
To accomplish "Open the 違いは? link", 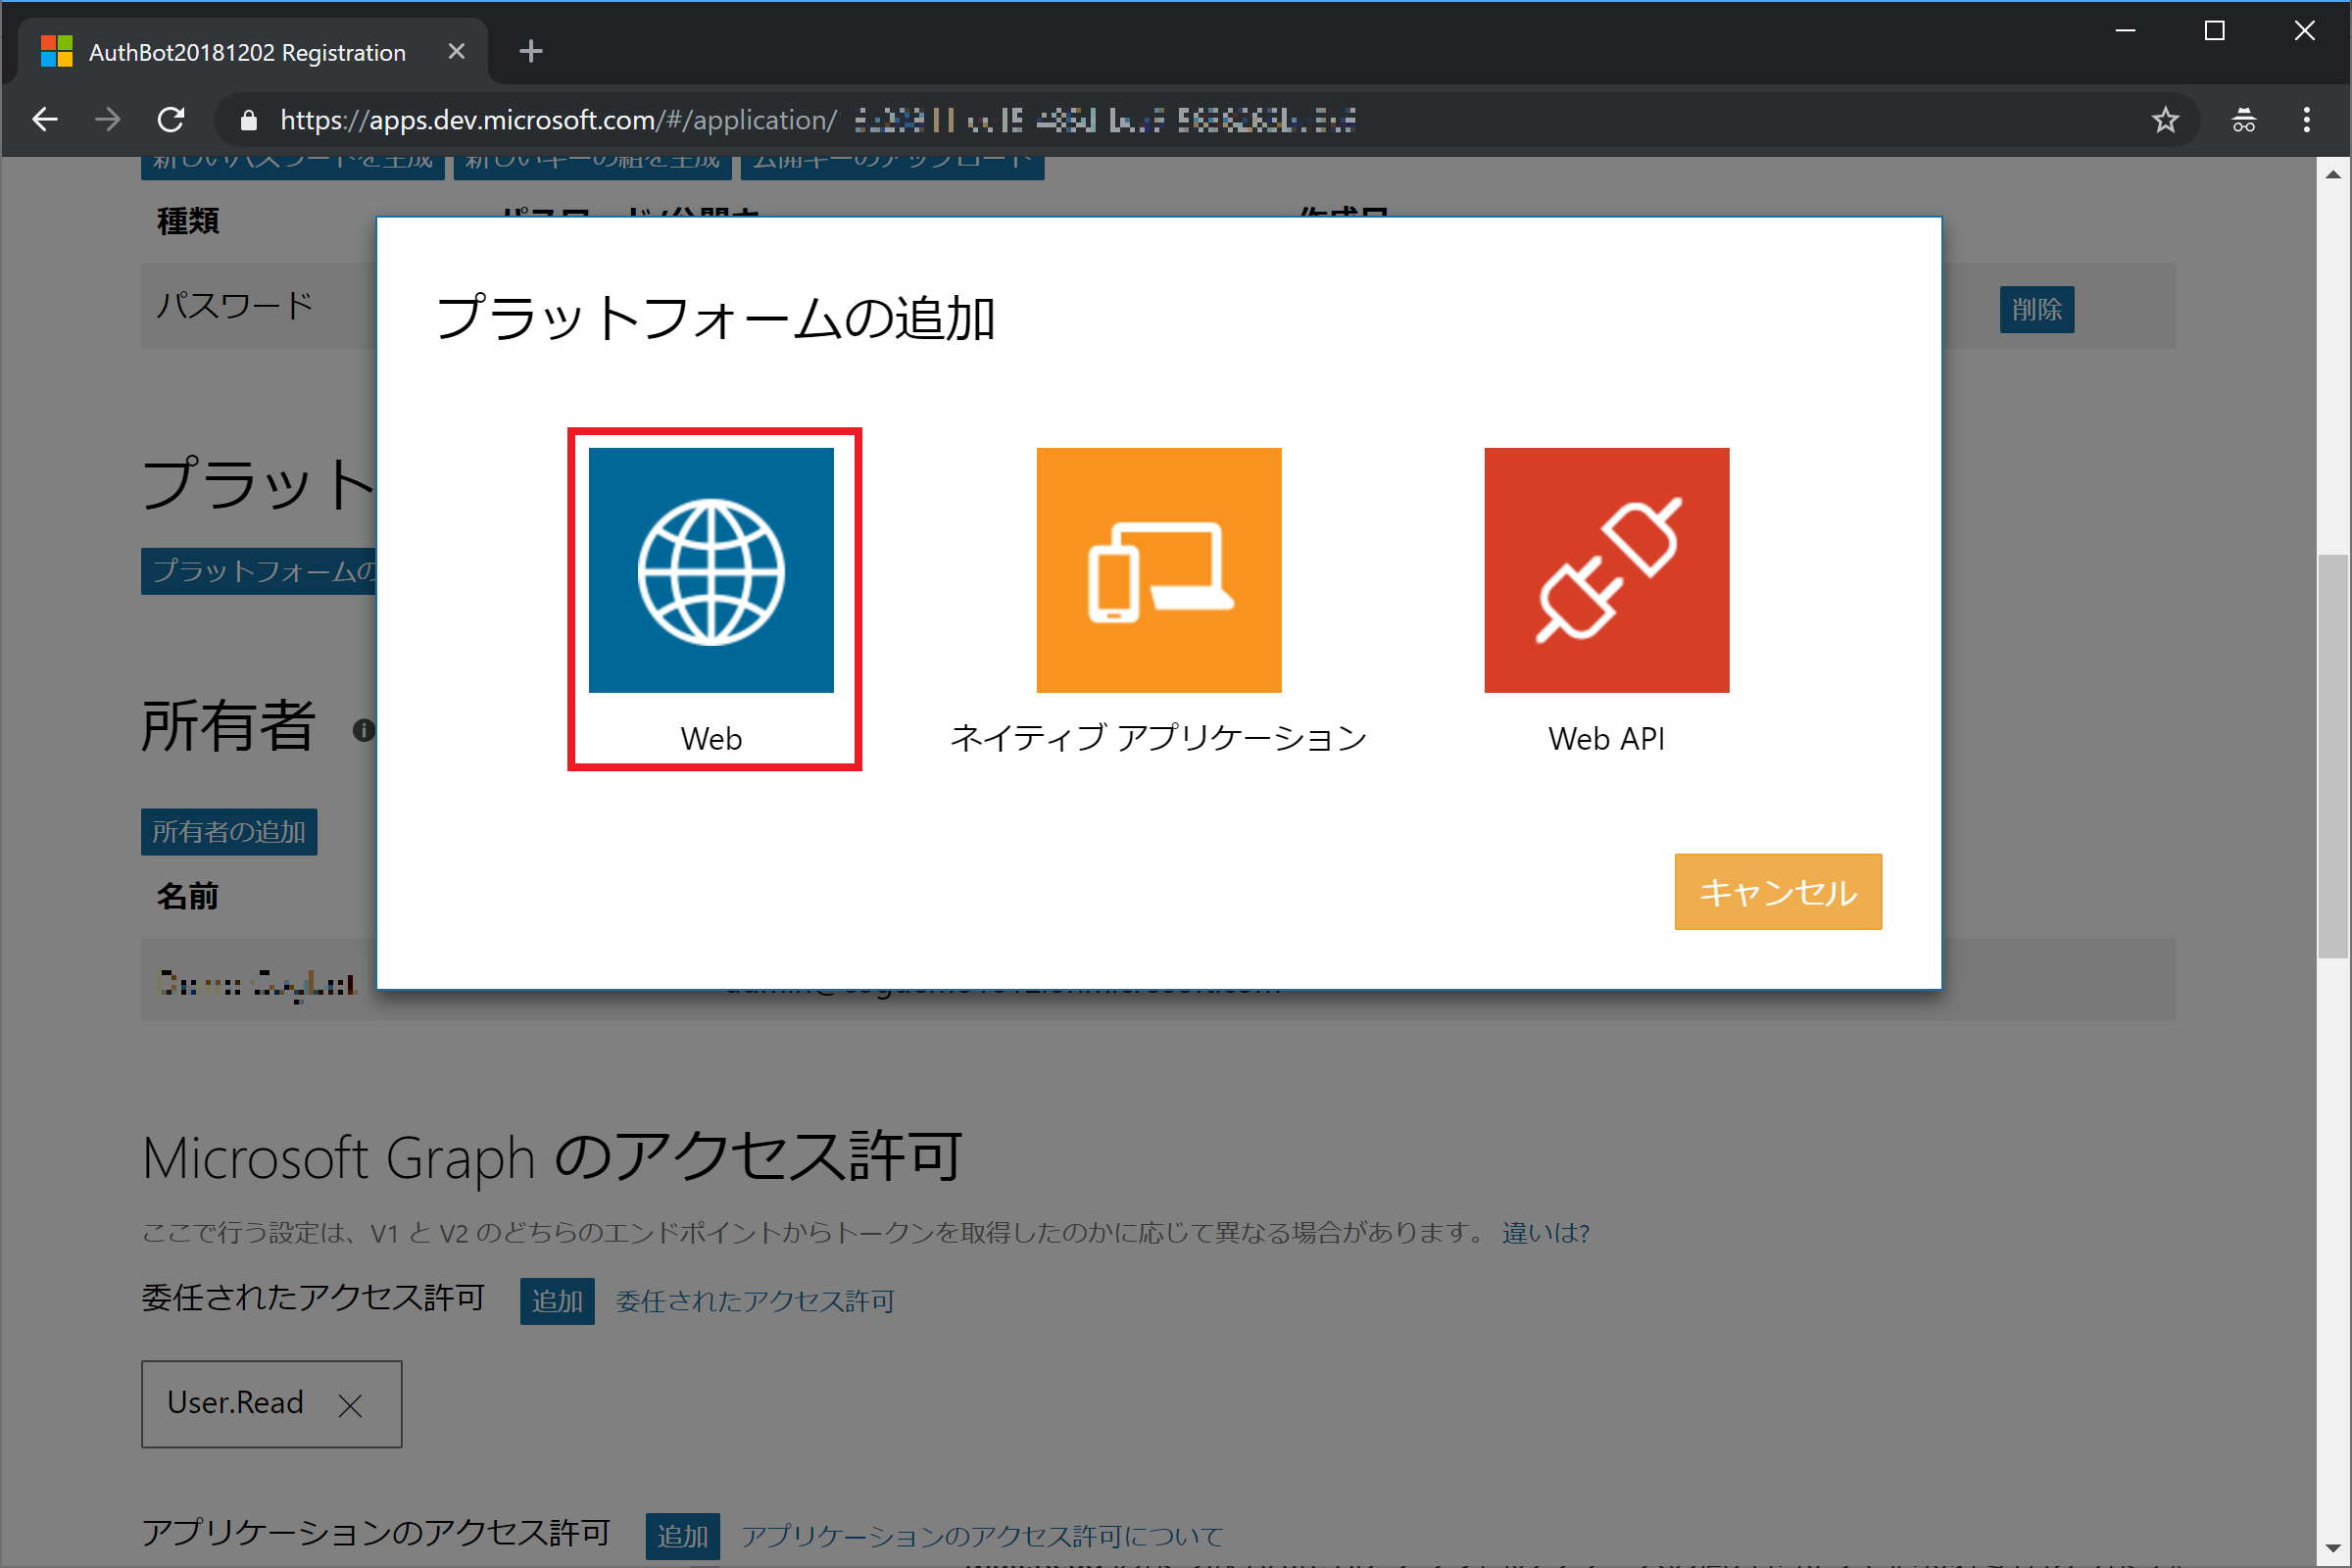I will (1545, 1233).
